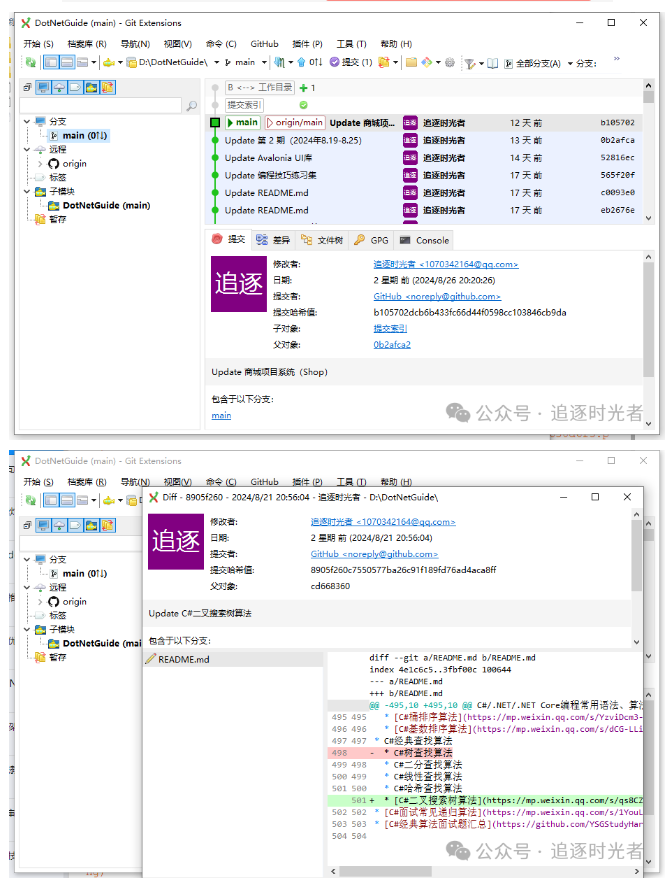This screenshot has height=891, width=666.
Task: Click author email link in Diff dialog
Action: 383,522
